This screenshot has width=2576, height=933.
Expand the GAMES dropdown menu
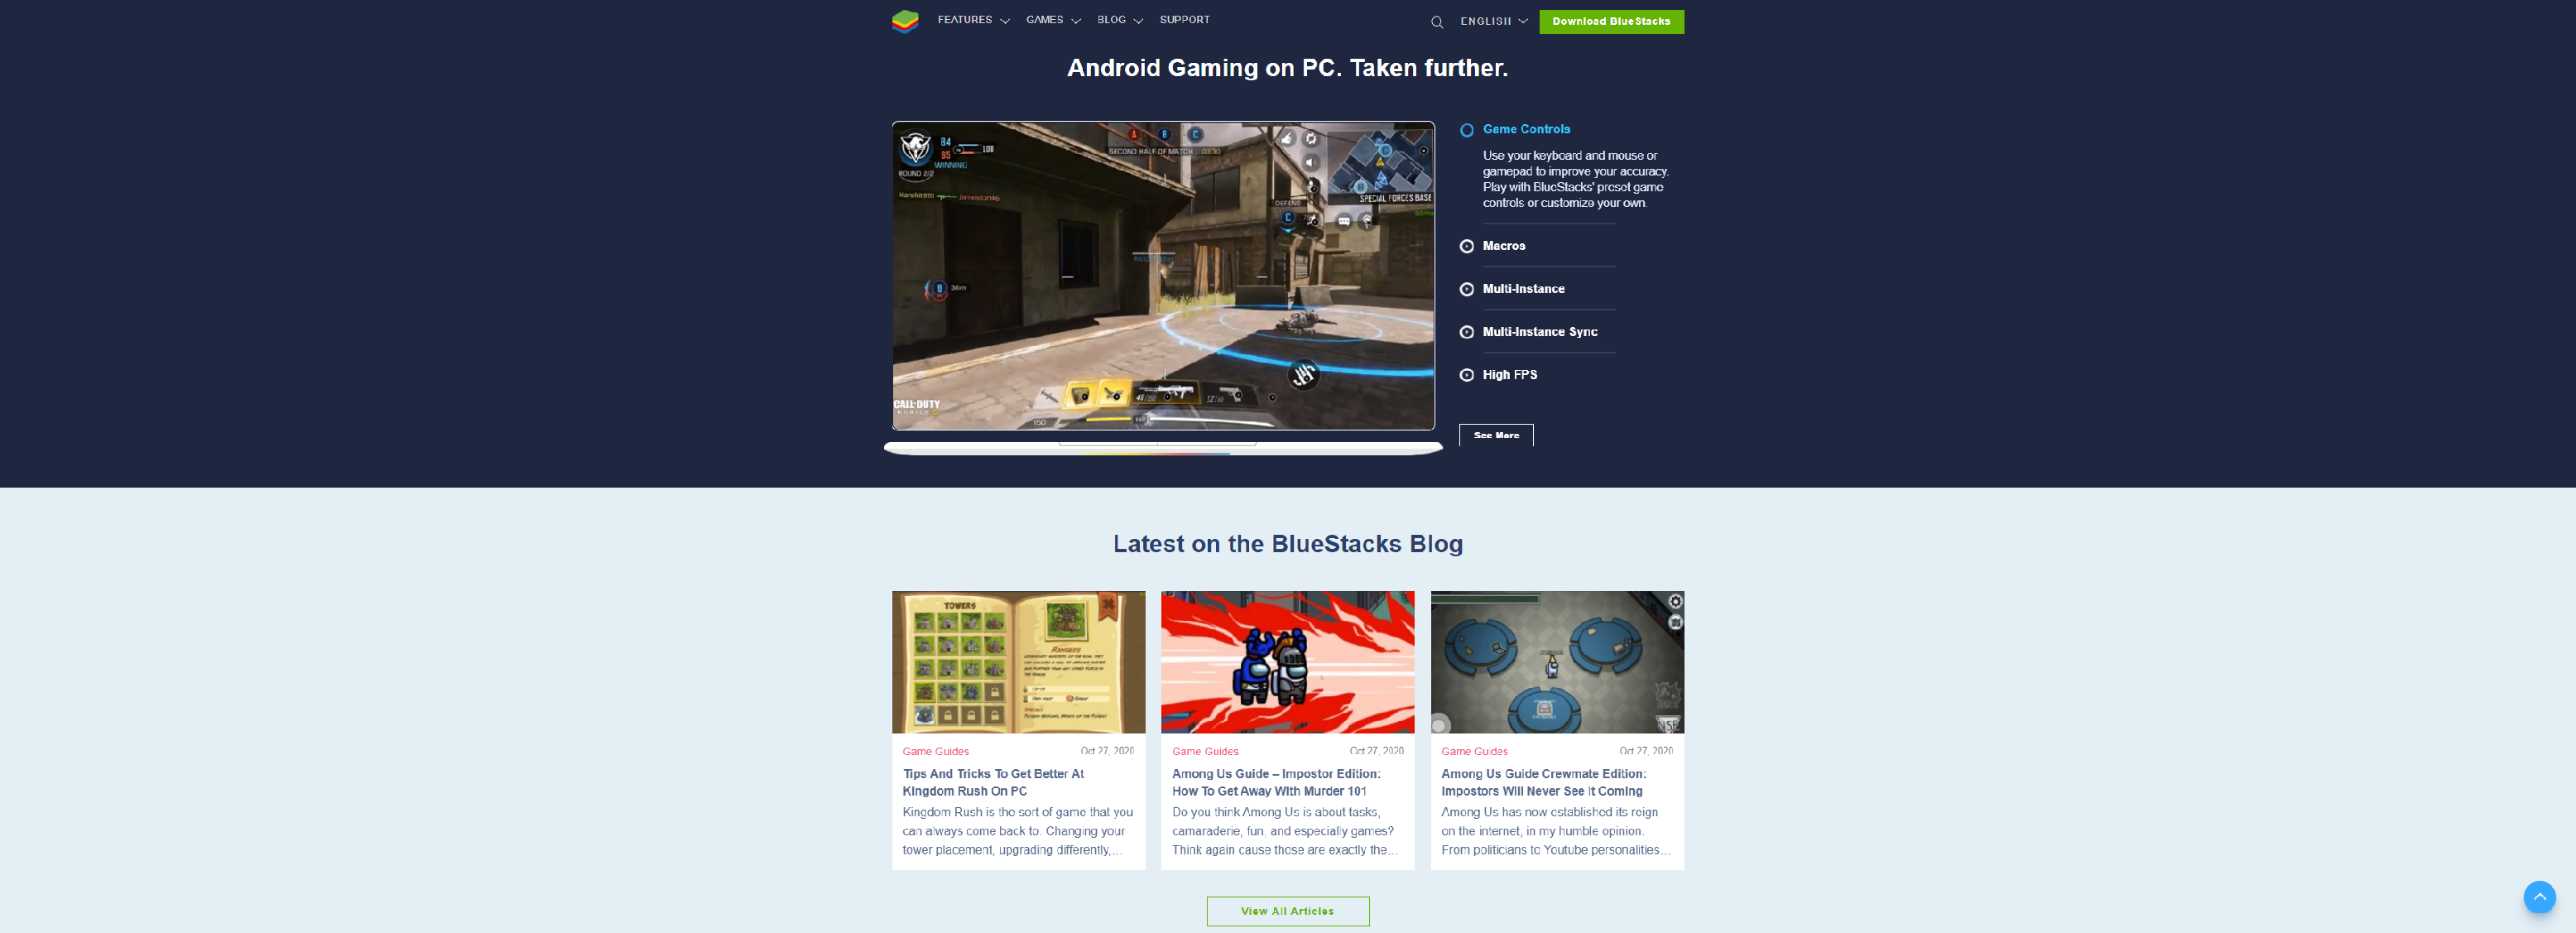[x=1050, y=20]
